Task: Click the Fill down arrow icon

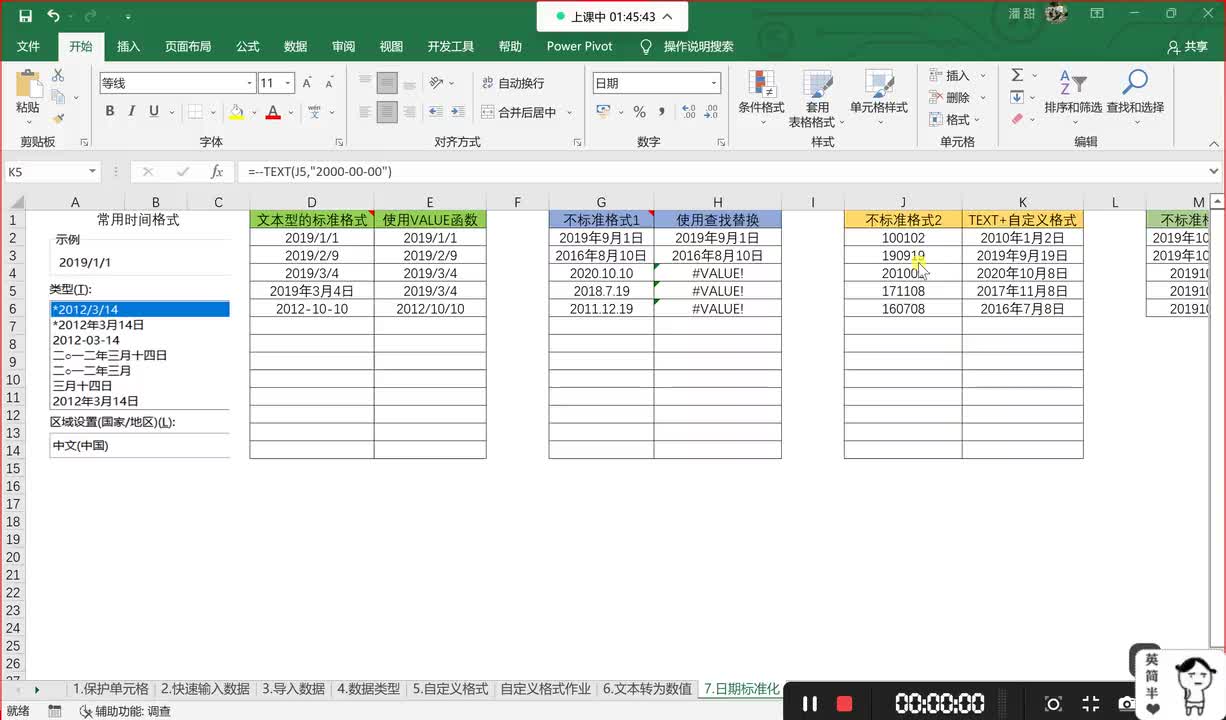Action: coord(1017,97)
